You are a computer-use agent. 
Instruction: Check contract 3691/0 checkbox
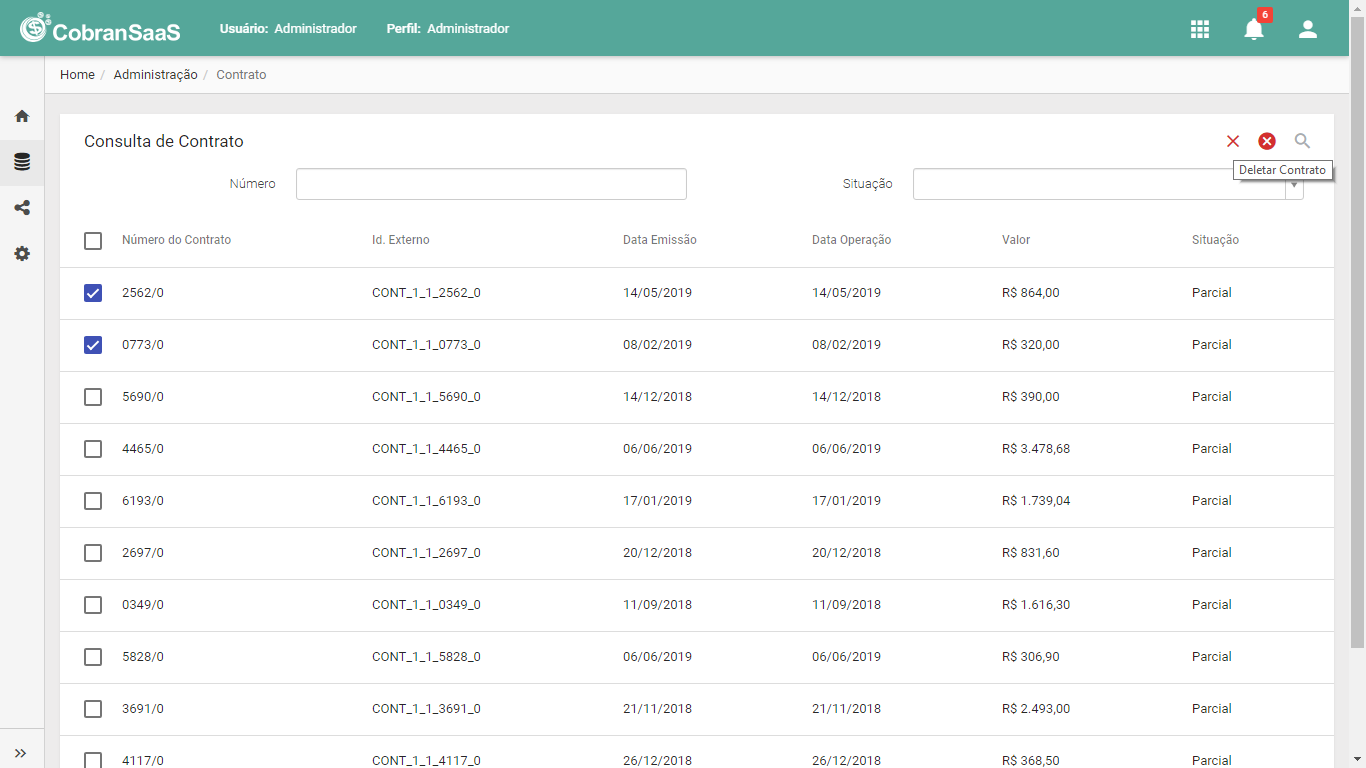93,709
